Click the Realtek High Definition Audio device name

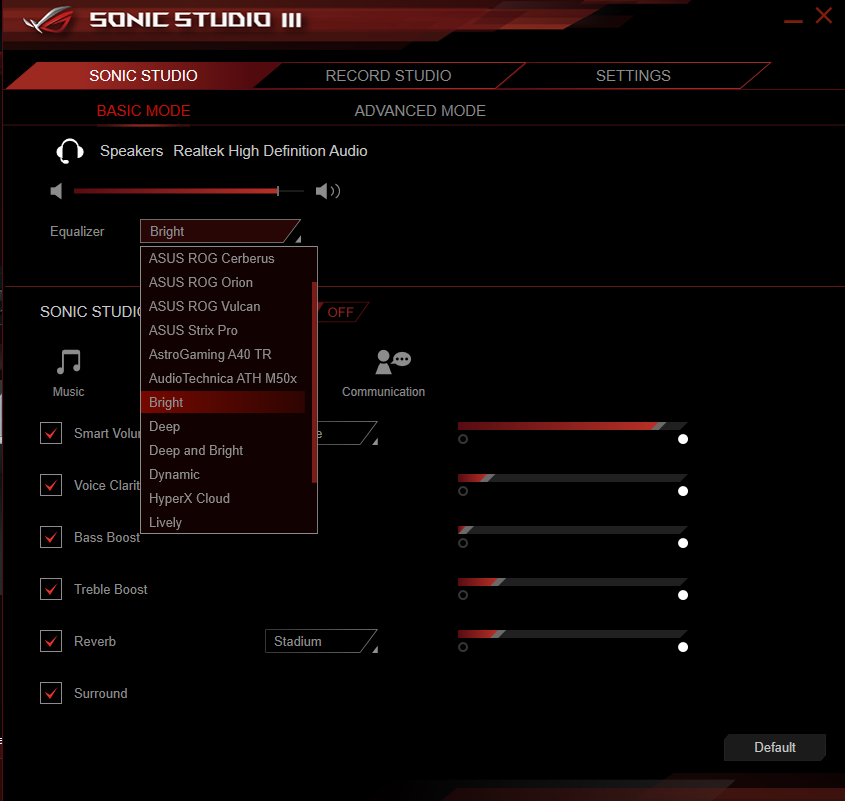[270, 151]
